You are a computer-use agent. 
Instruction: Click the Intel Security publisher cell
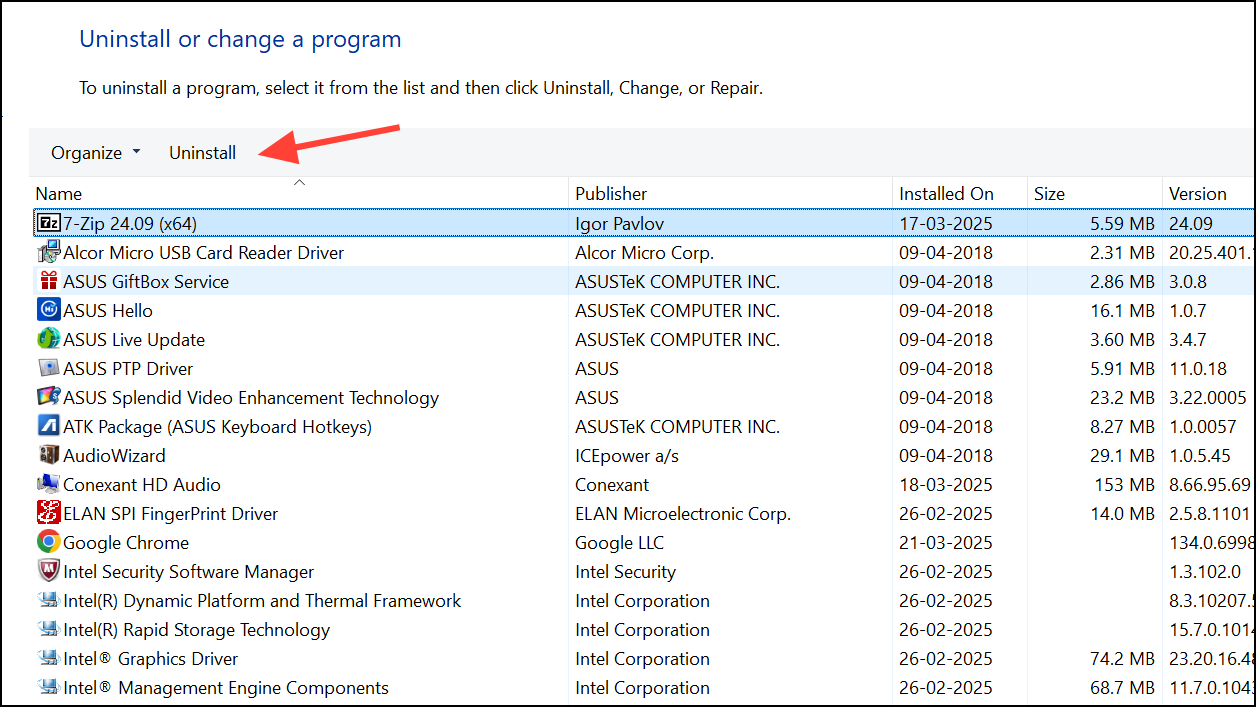pos(625,572)
